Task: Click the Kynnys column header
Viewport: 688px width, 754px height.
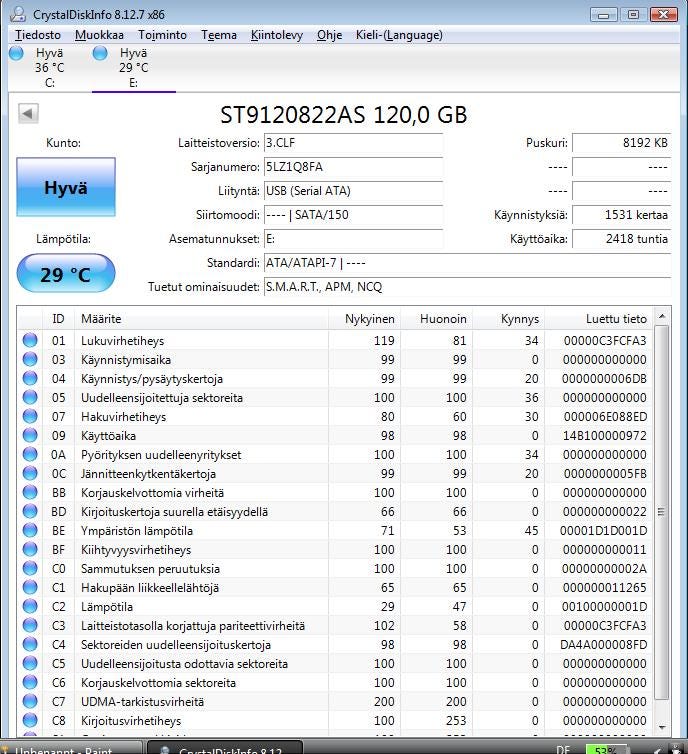Action: 508,319
